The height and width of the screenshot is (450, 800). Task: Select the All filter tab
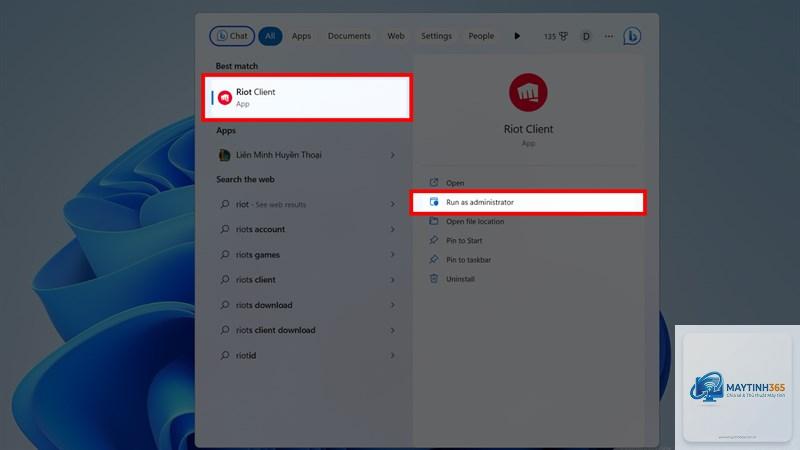coord(270,36)
